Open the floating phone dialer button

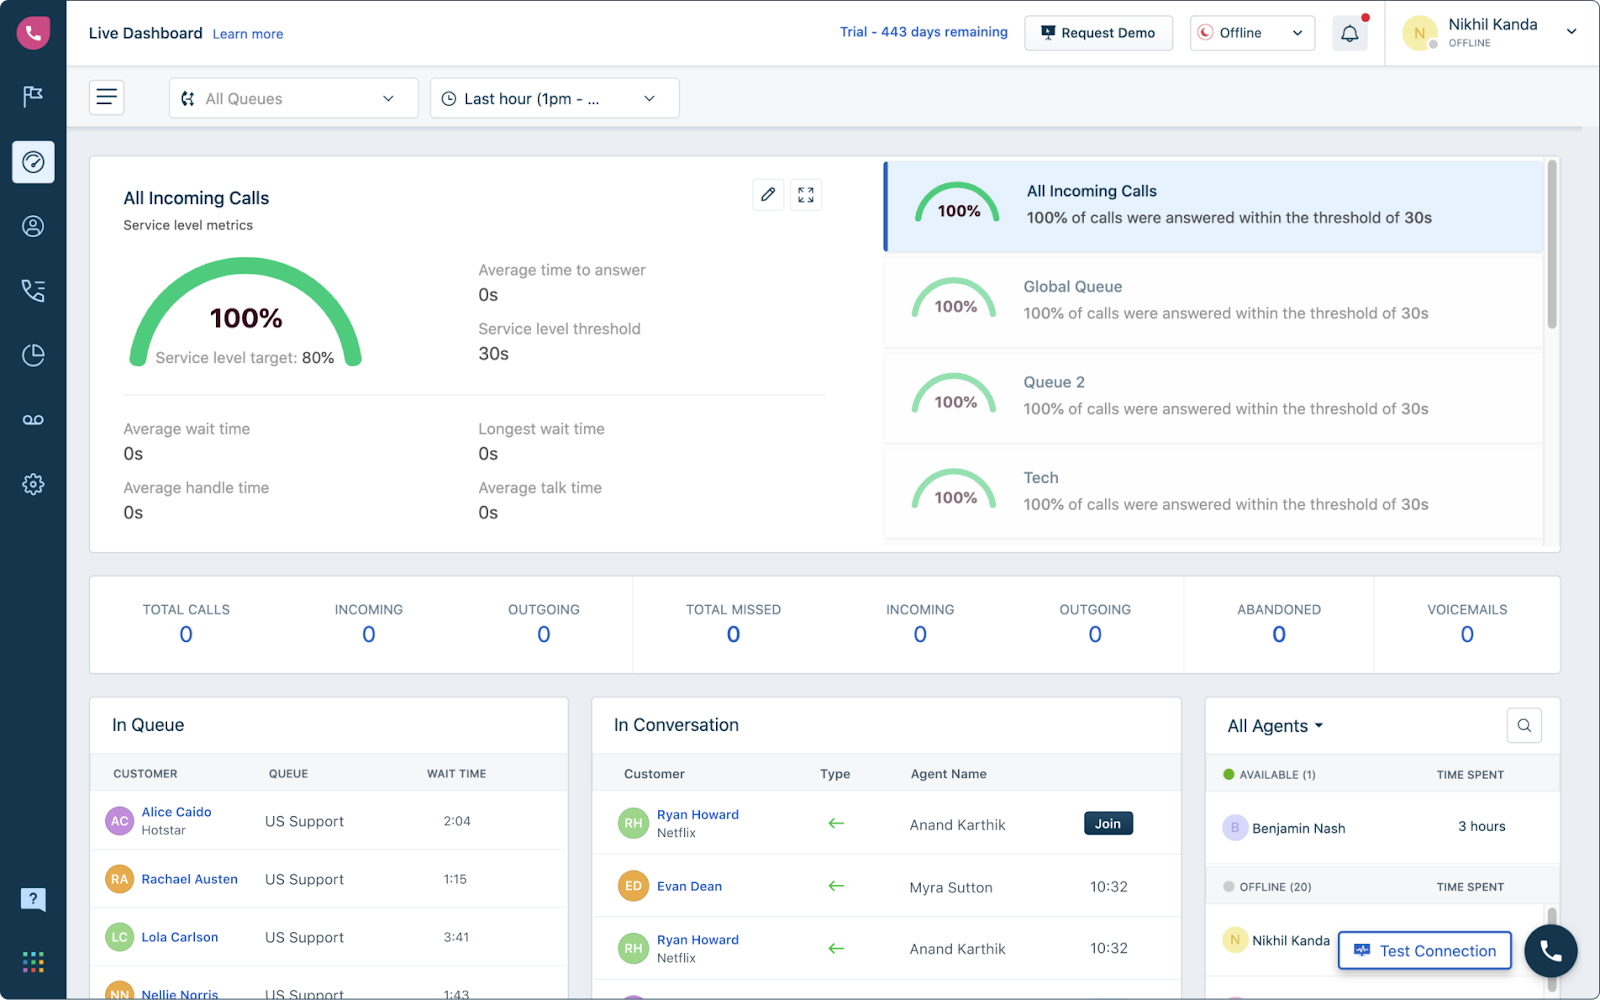1551,951
